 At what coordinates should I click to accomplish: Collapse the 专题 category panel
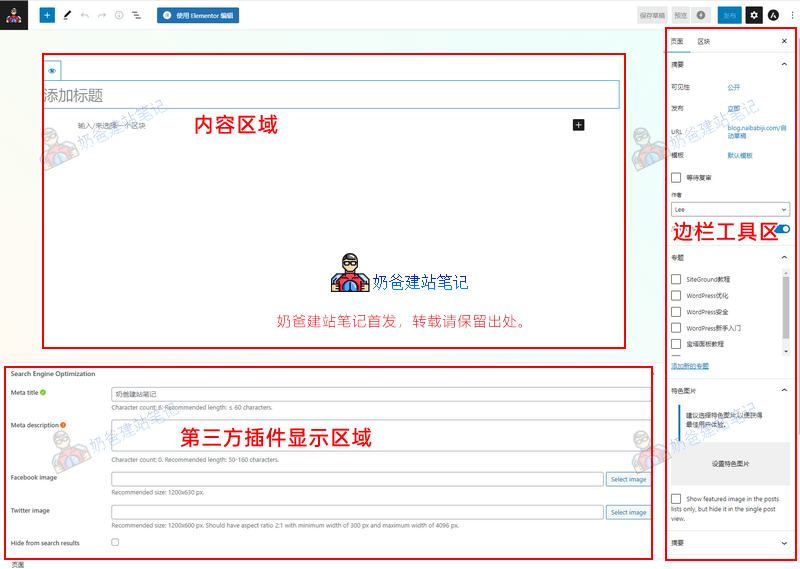click(x=784, y=257)
